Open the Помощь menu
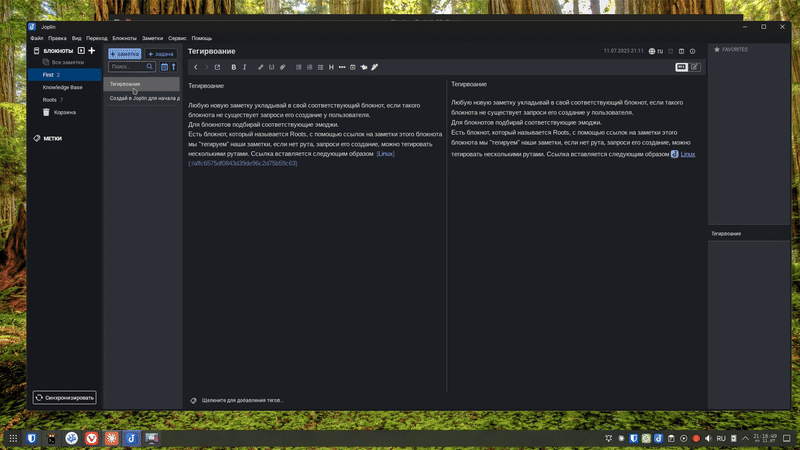 tap(202, 38)
